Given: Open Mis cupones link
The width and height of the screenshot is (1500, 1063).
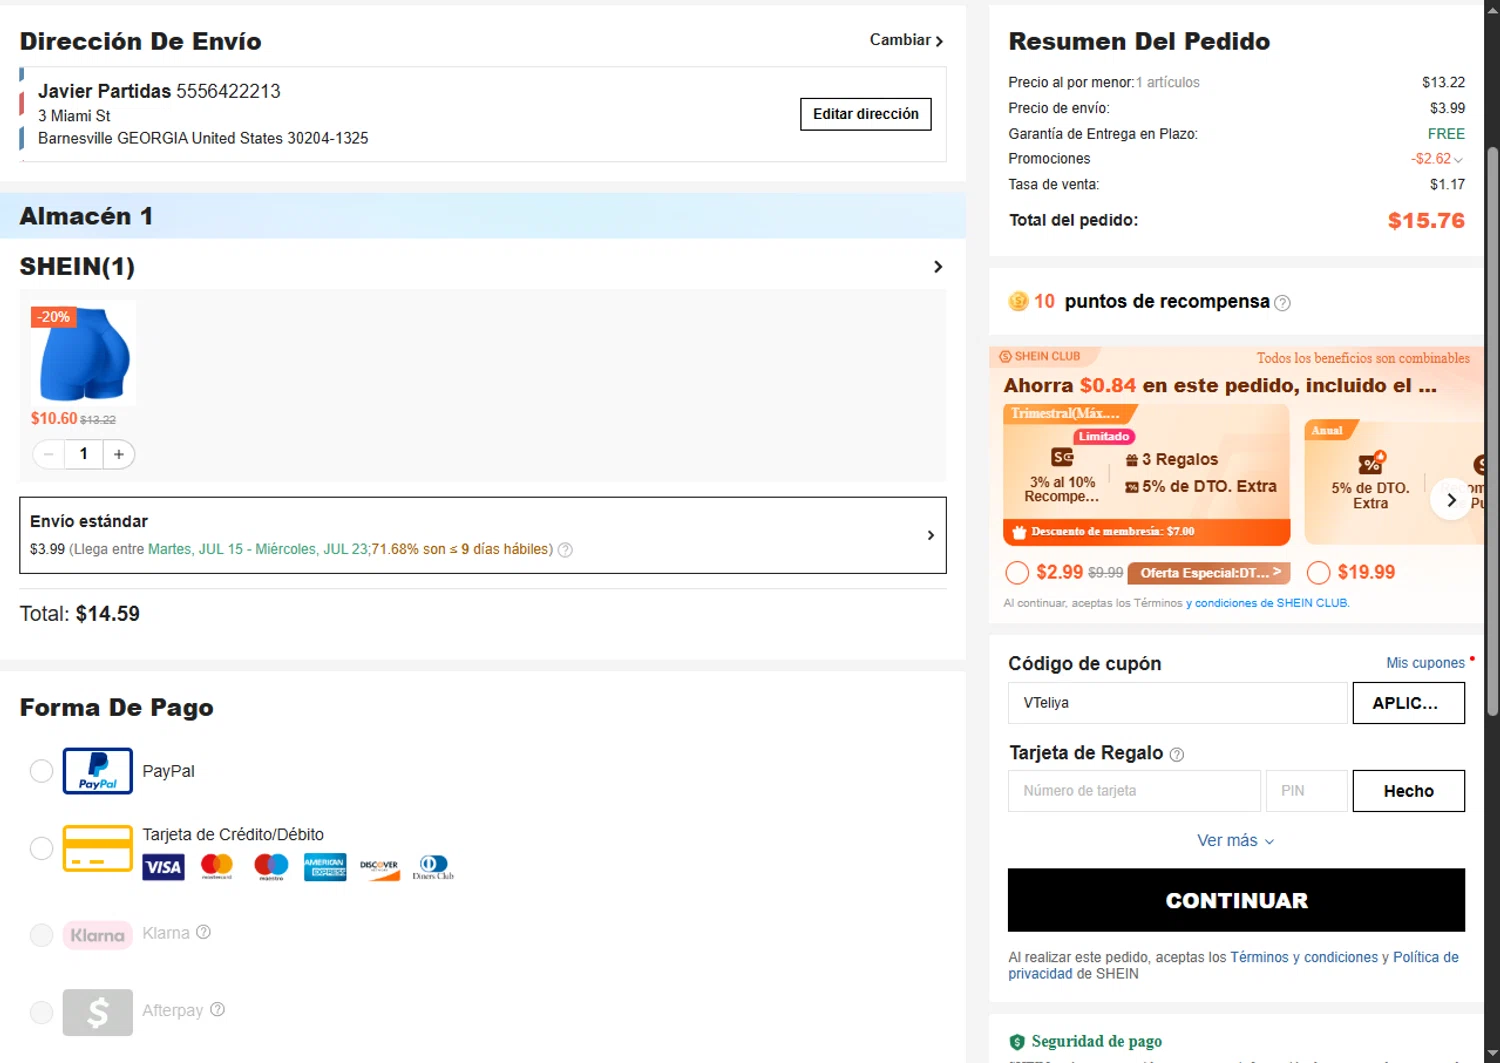Looking at the screenshot, I should tap(1425, 663).
